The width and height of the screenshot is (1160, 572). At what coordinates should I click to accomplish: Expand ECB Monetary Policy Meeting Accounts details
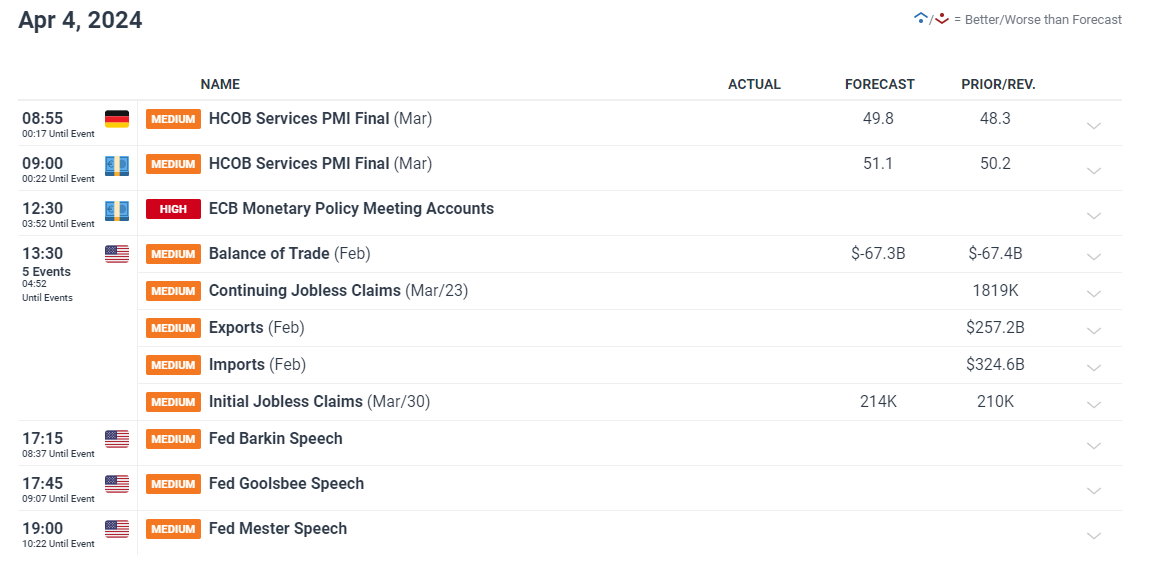click(1093, 216)
